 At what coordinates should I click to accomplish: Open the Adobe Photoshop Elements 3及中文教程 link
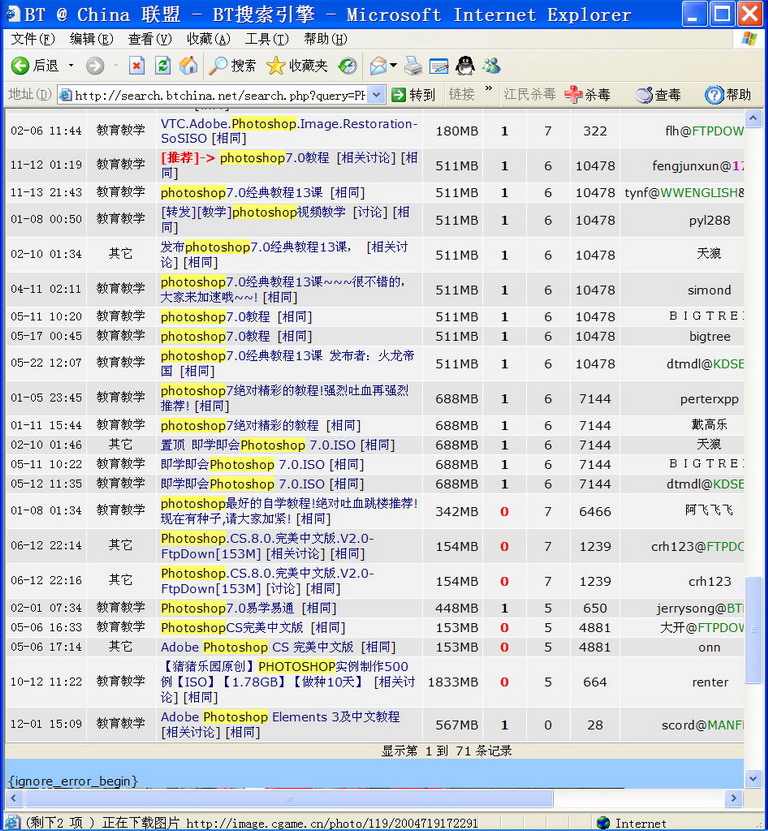pos(280,717)
